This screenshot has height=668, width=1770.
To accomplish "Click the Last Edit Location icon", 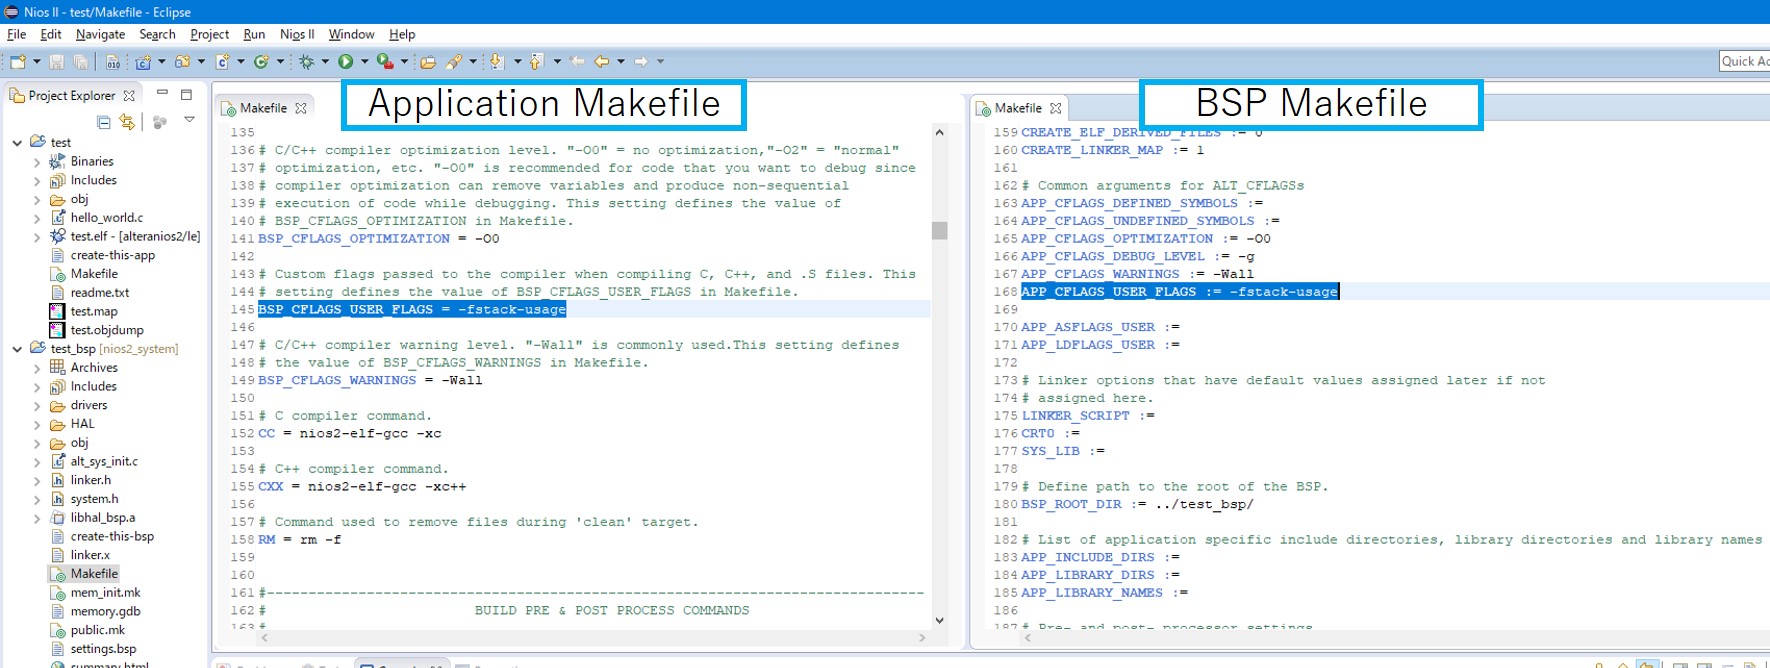I will point(577,62).
